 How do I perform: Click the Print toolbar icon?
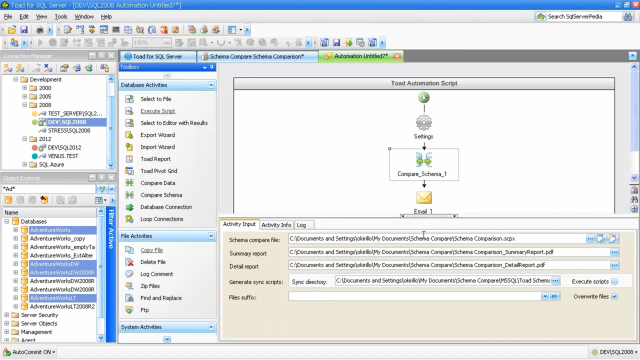40,30
